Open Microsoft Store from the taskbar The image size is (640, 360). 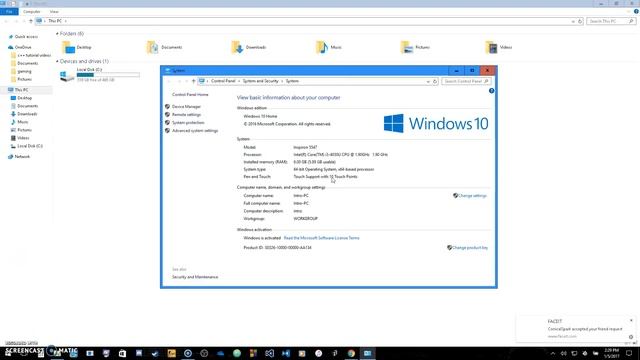pyautogui.click(x=122, y=353)
